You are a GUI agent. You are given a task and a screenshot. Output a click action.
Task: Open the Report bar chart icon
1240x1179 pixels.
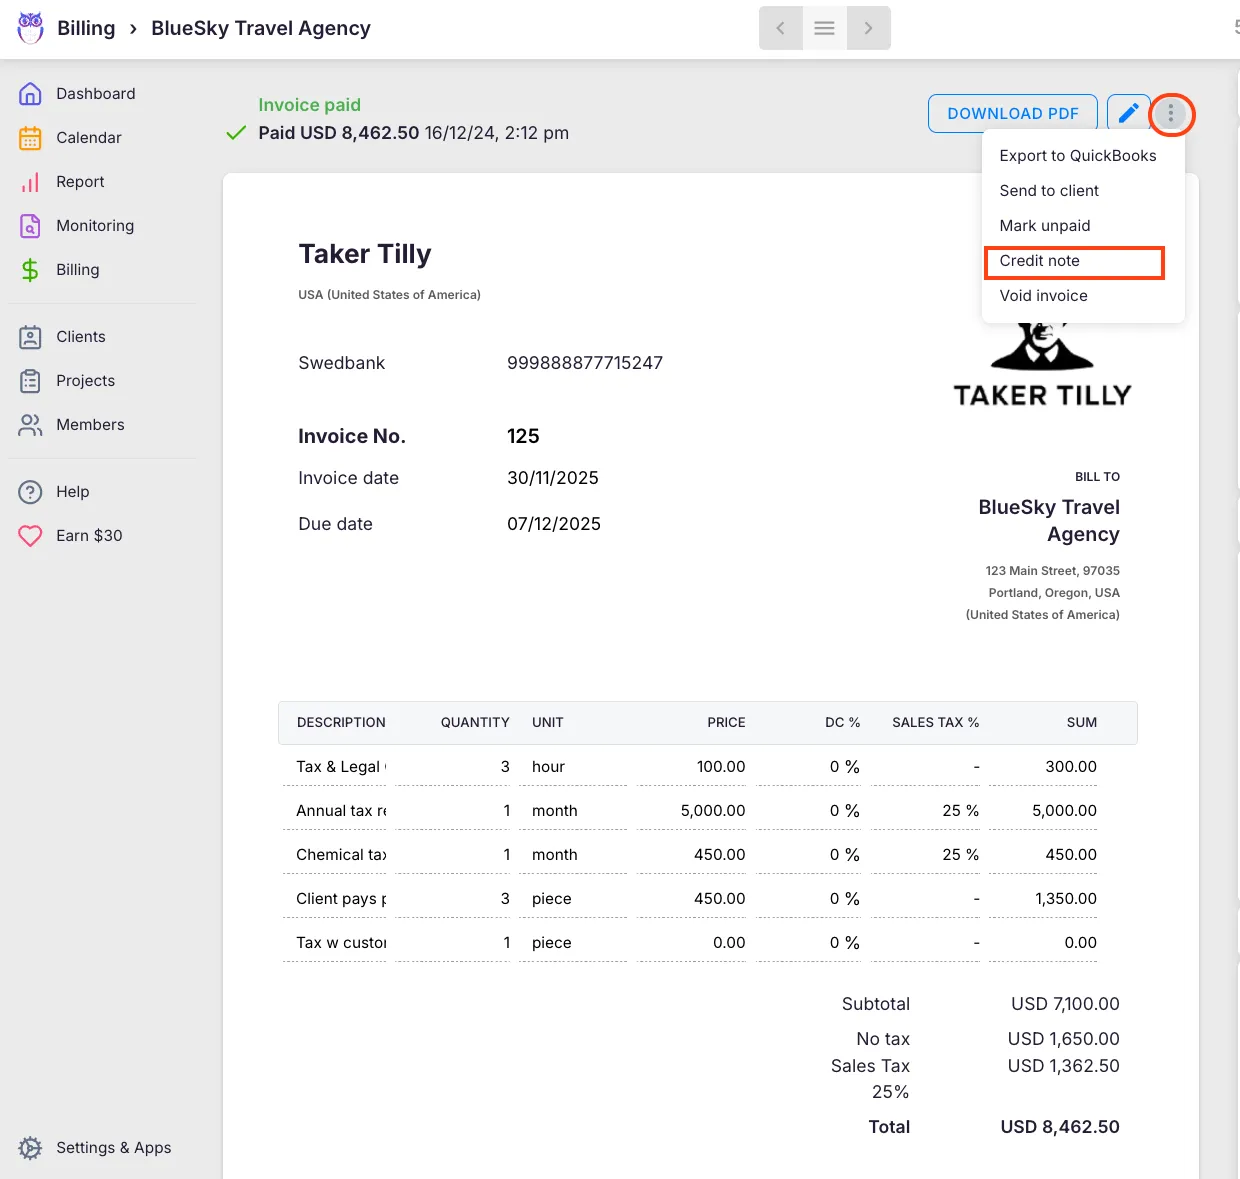(30, 182)
